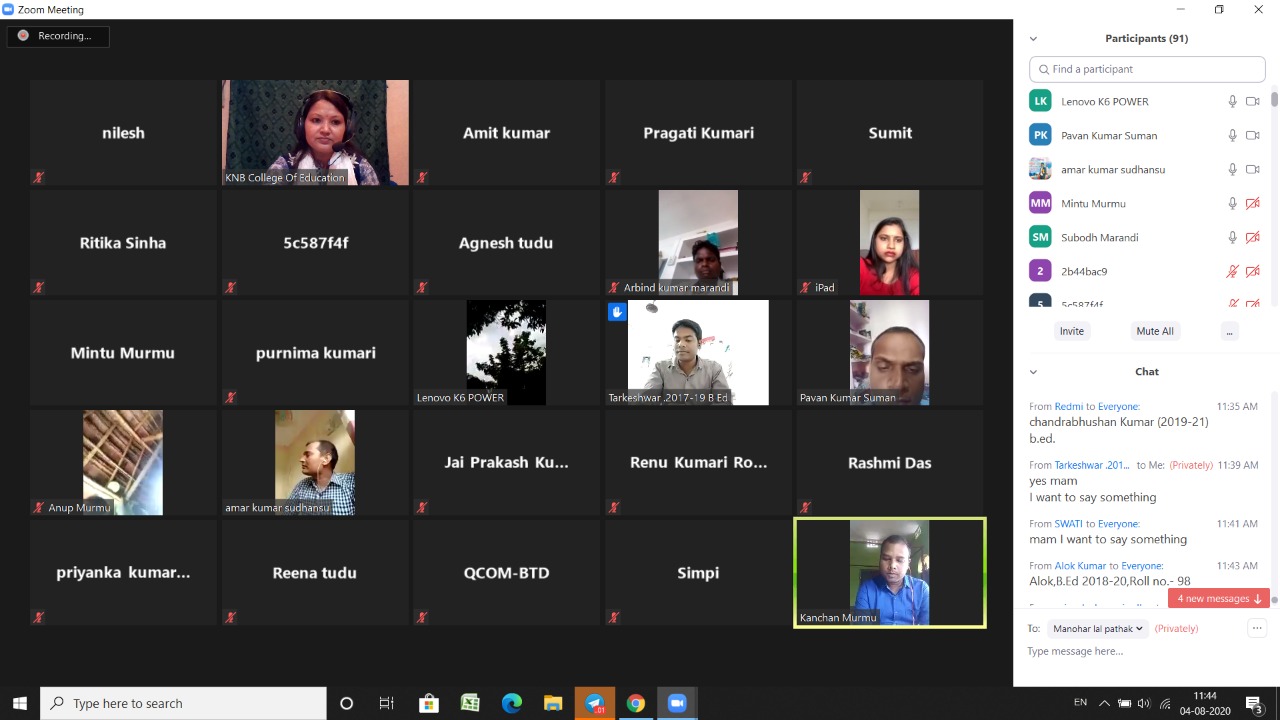This screenshot has width=1280, height=720.
Task: Click the red recording indicator dot
Action: 23,36
